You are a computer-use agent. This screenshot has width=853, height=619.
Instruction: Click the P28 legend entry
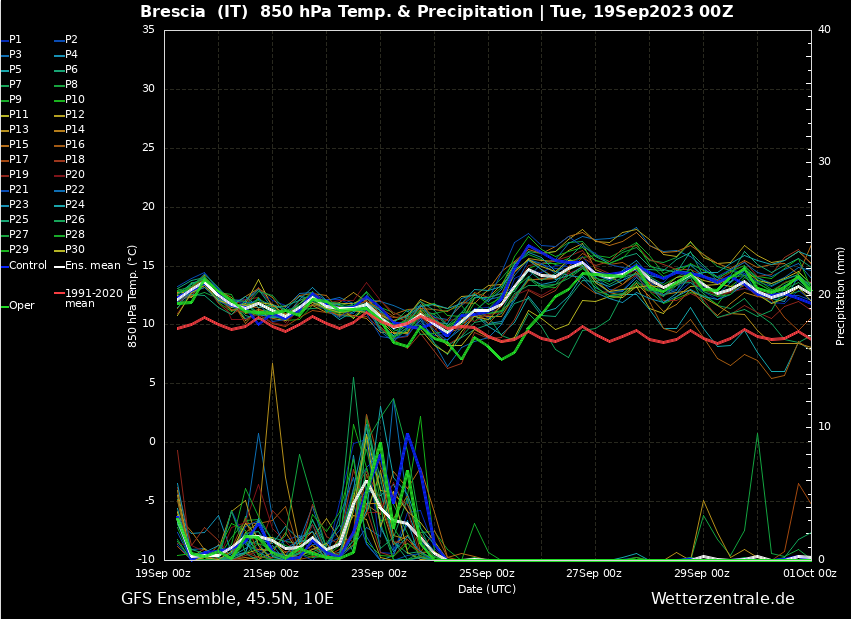pos(70,234)
